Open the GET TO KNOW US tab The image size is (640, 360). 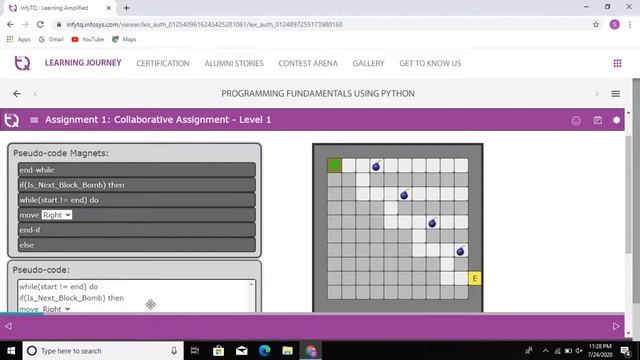pos(430,63)
